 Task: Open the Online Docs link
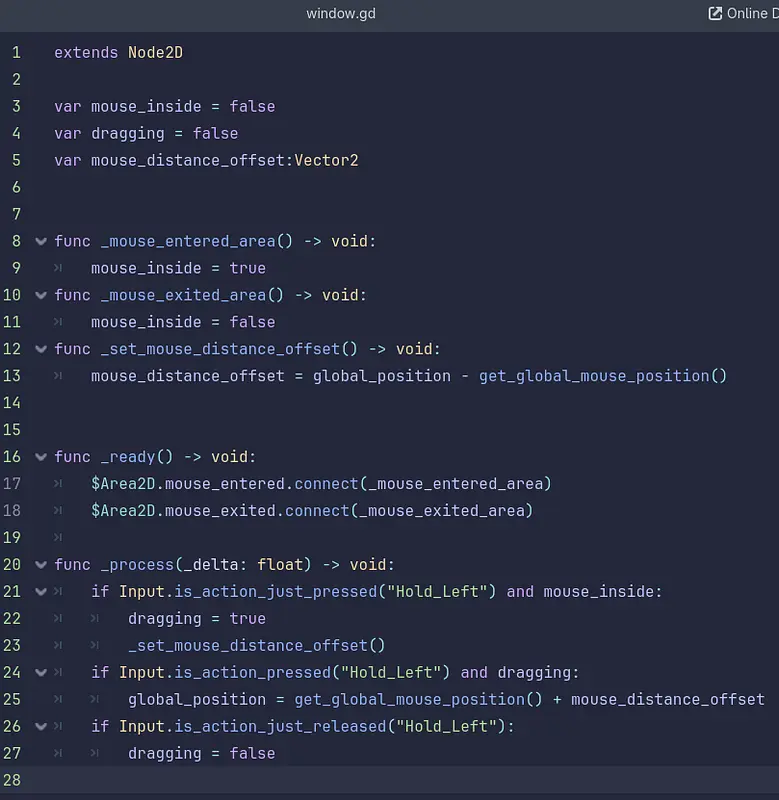tap(750, 13)
